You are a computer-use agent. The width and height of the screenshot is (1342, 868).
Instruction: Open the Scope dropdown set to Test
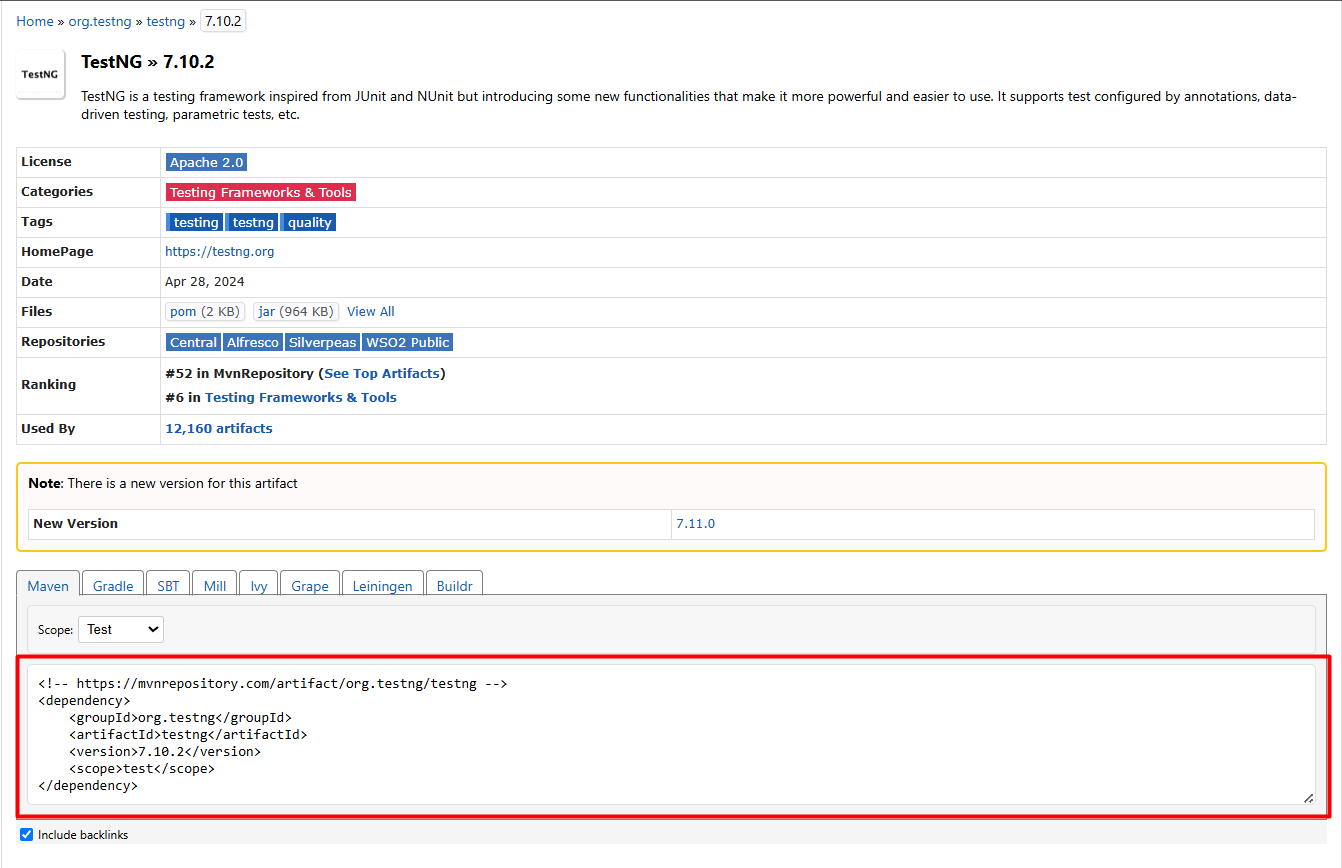coord(121,629)
